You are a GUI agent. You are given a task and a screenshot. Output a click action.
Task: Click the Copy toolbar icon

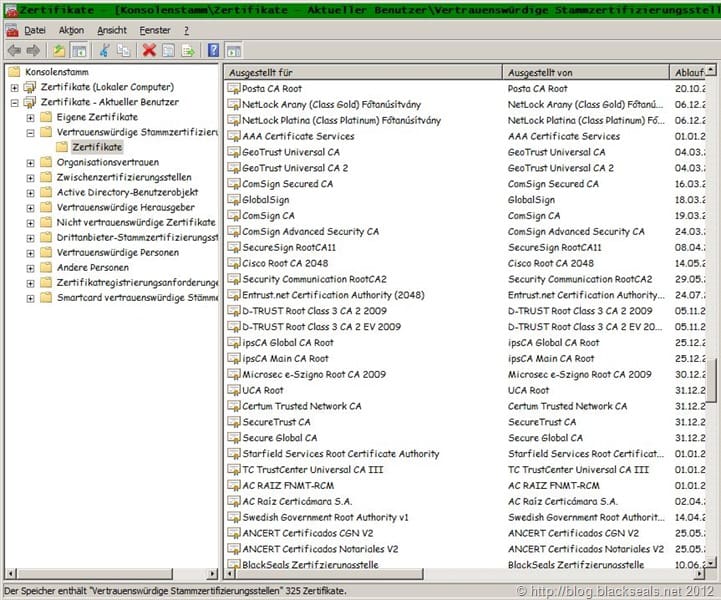tap(123, 51)
